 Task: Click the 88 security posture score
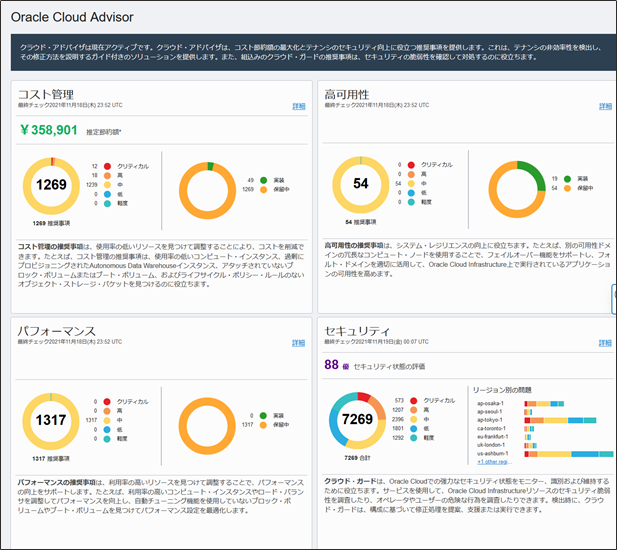(332, 366)
